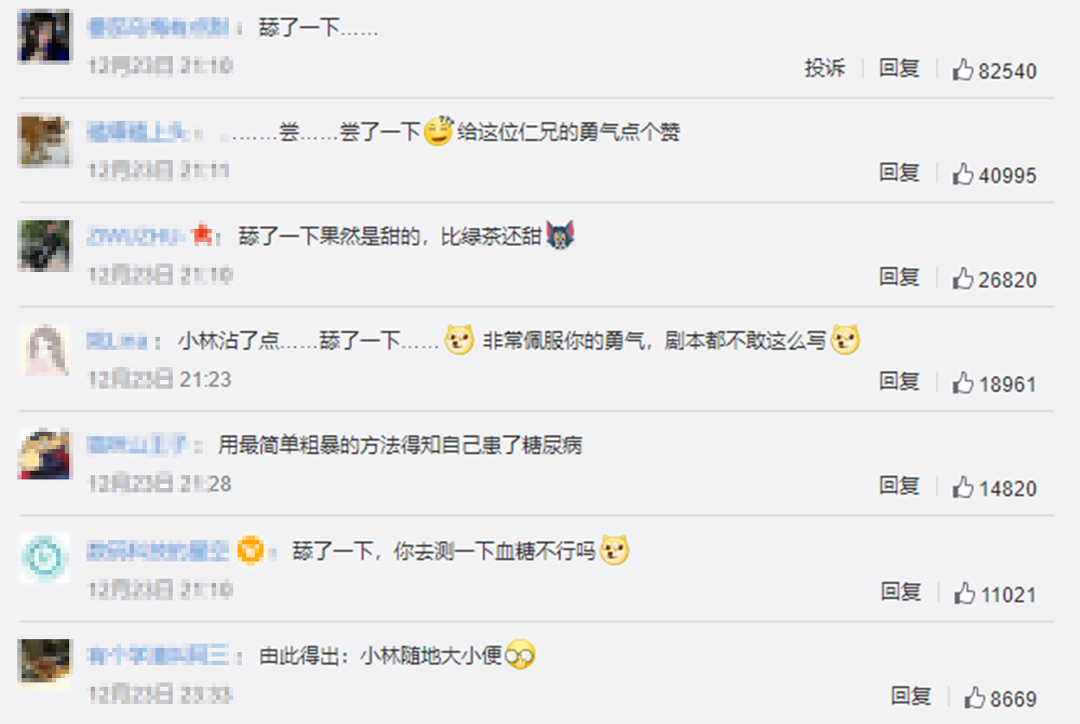
Task: Click 回复 on the 测一下血糖 comment
Action: click(901, 592)
